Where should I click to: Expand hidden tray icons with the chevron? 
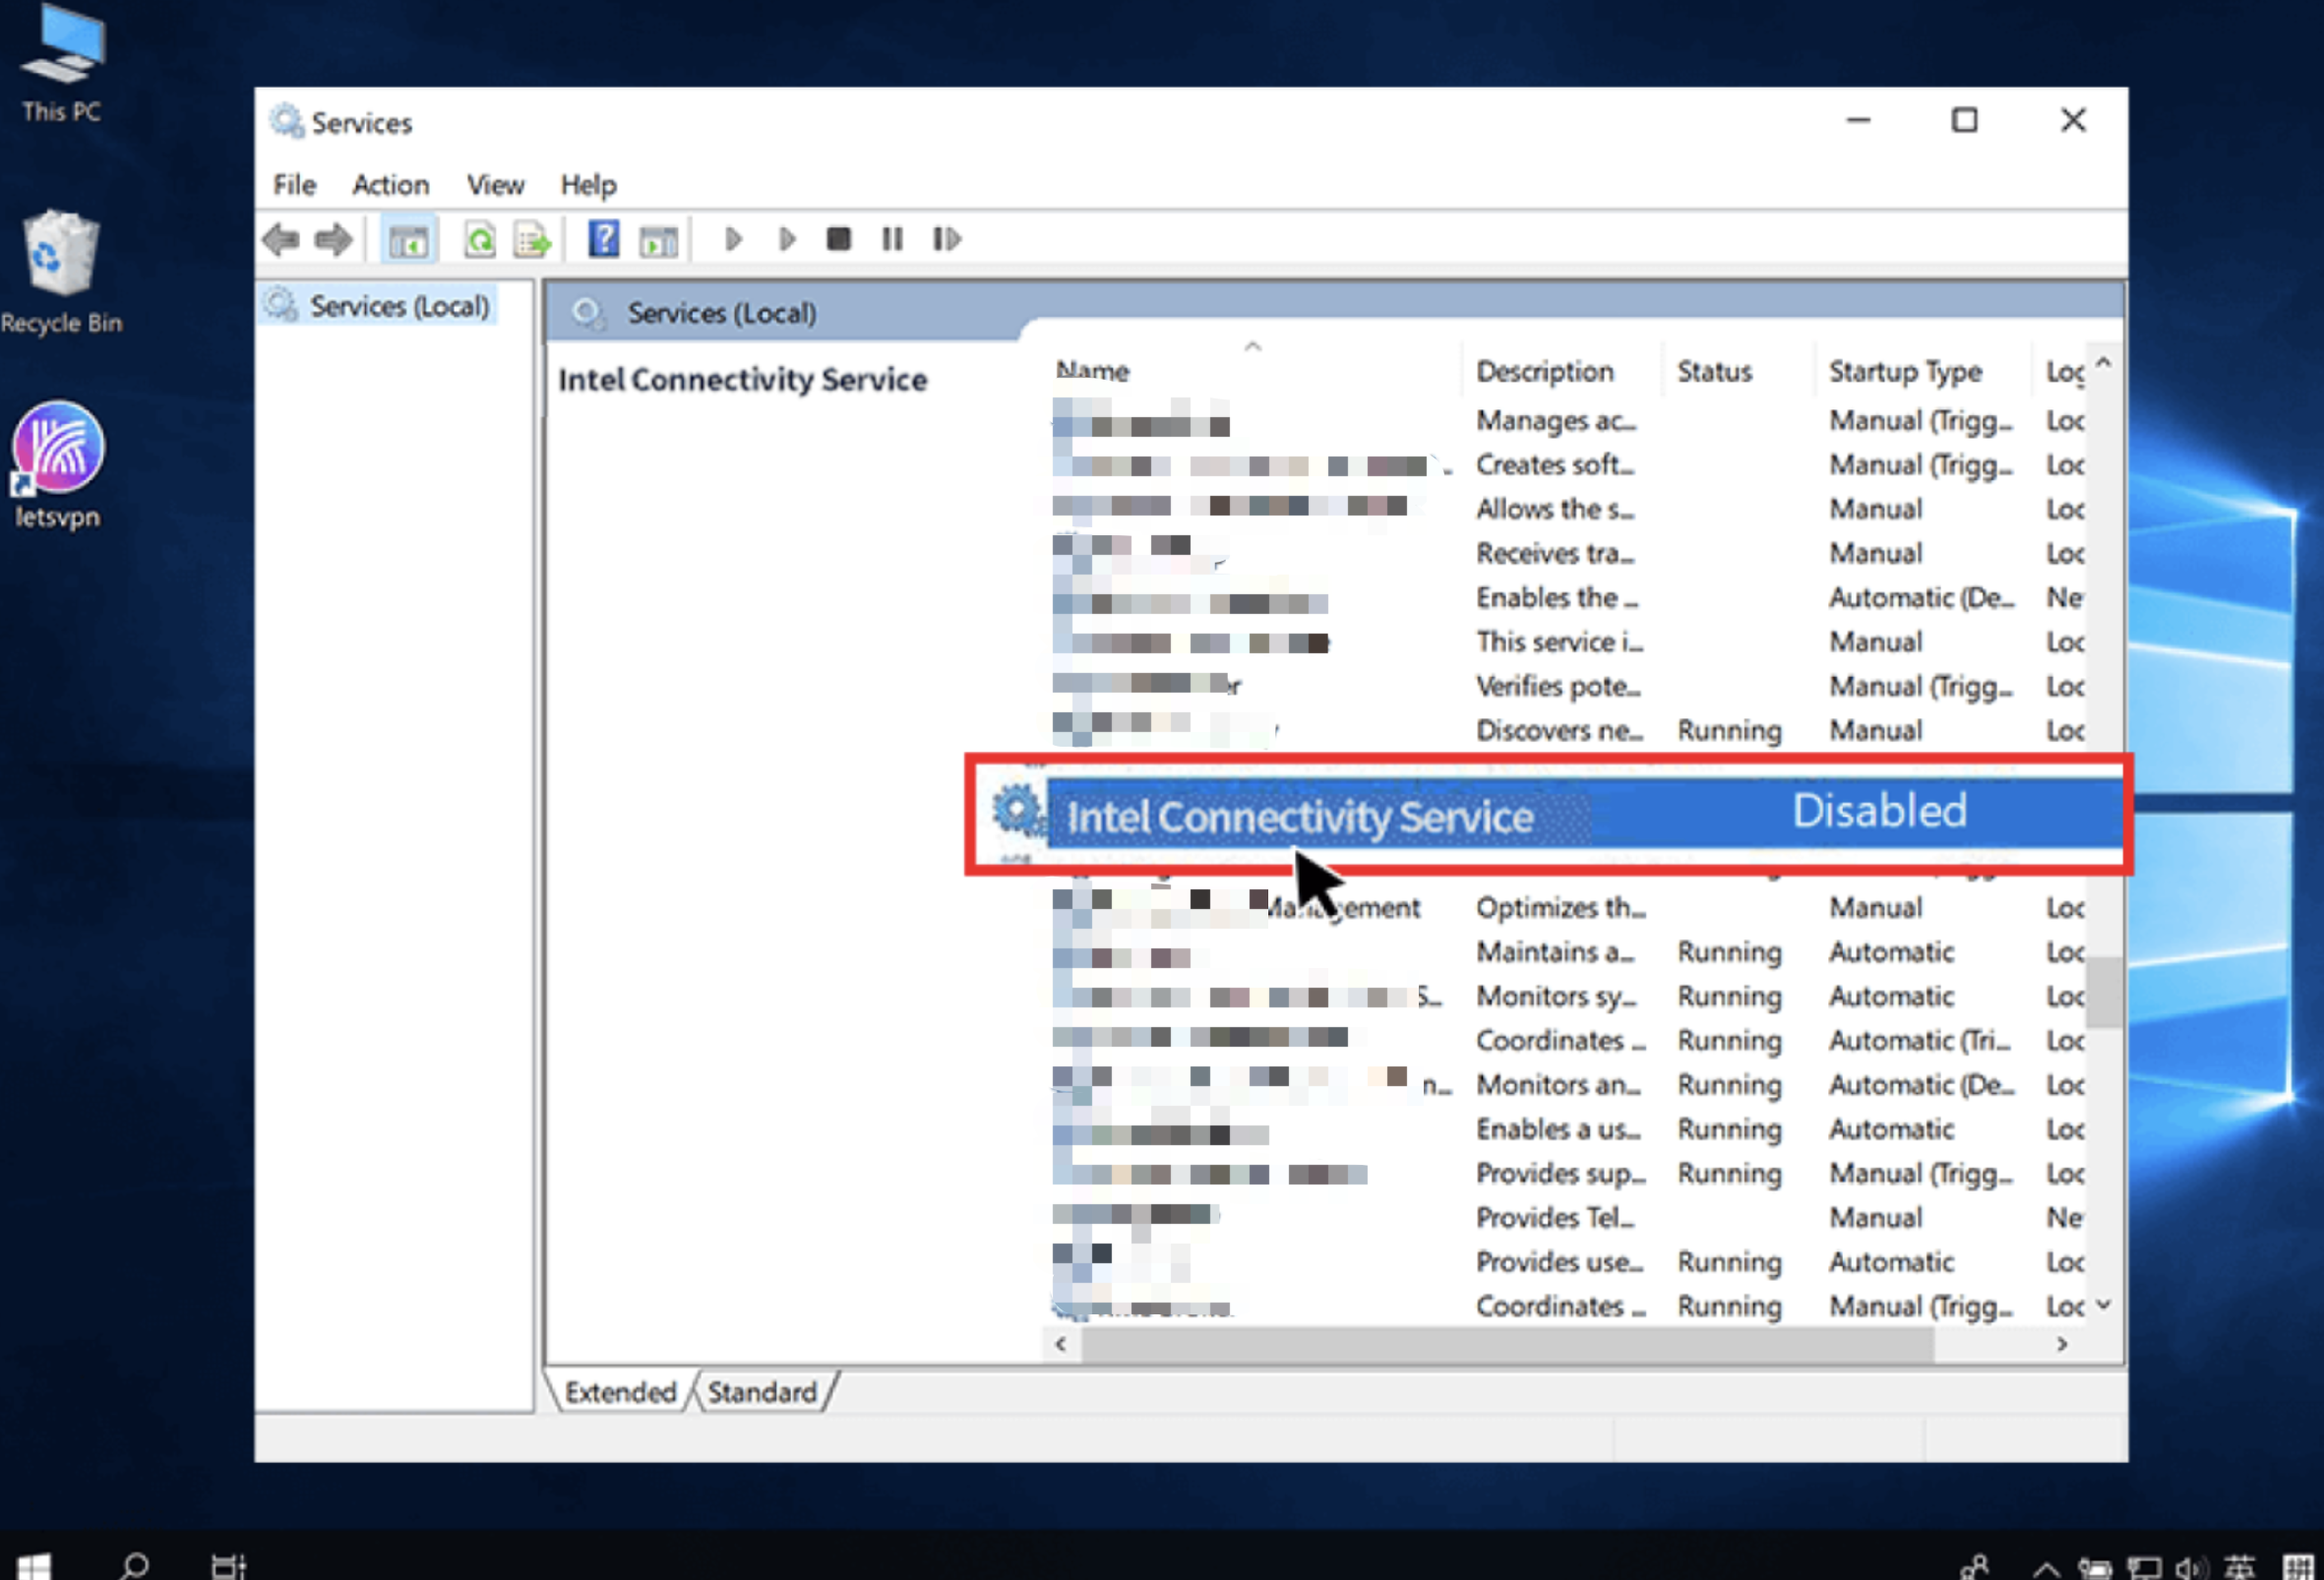click(2047, 1568)
